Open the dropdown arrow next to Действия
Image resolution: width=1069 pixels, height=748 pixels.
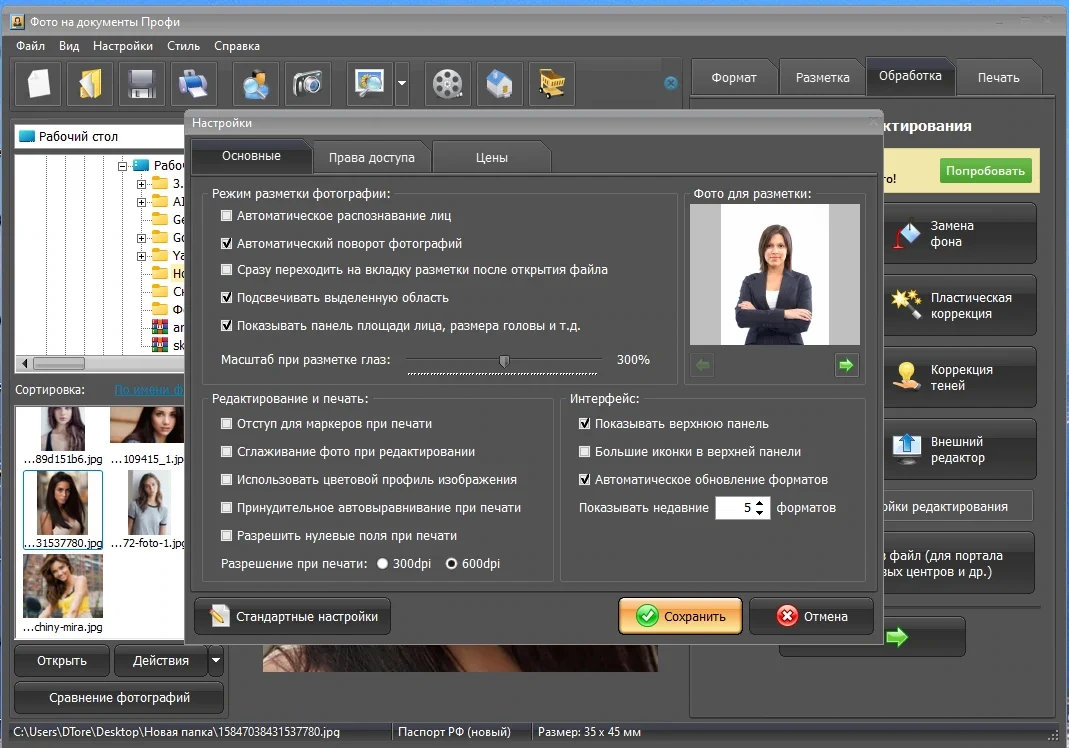click(x=215, y=660)
